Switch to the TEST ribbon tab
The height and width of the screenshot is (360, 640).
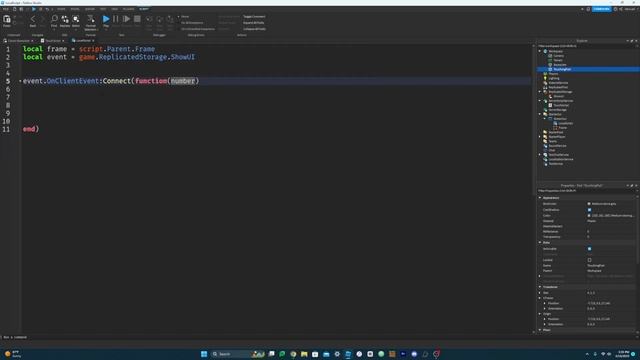click(x=103, y=9)
